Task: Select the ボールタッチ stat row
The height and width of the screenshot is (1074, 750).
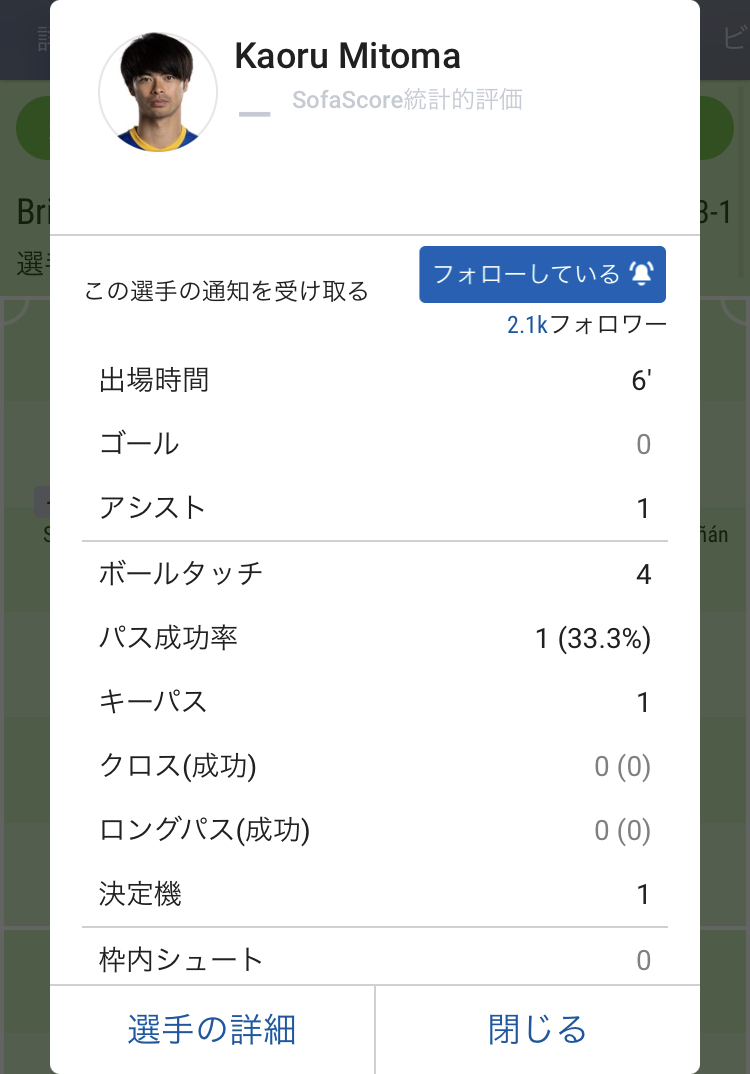Action: click(375, 574)
